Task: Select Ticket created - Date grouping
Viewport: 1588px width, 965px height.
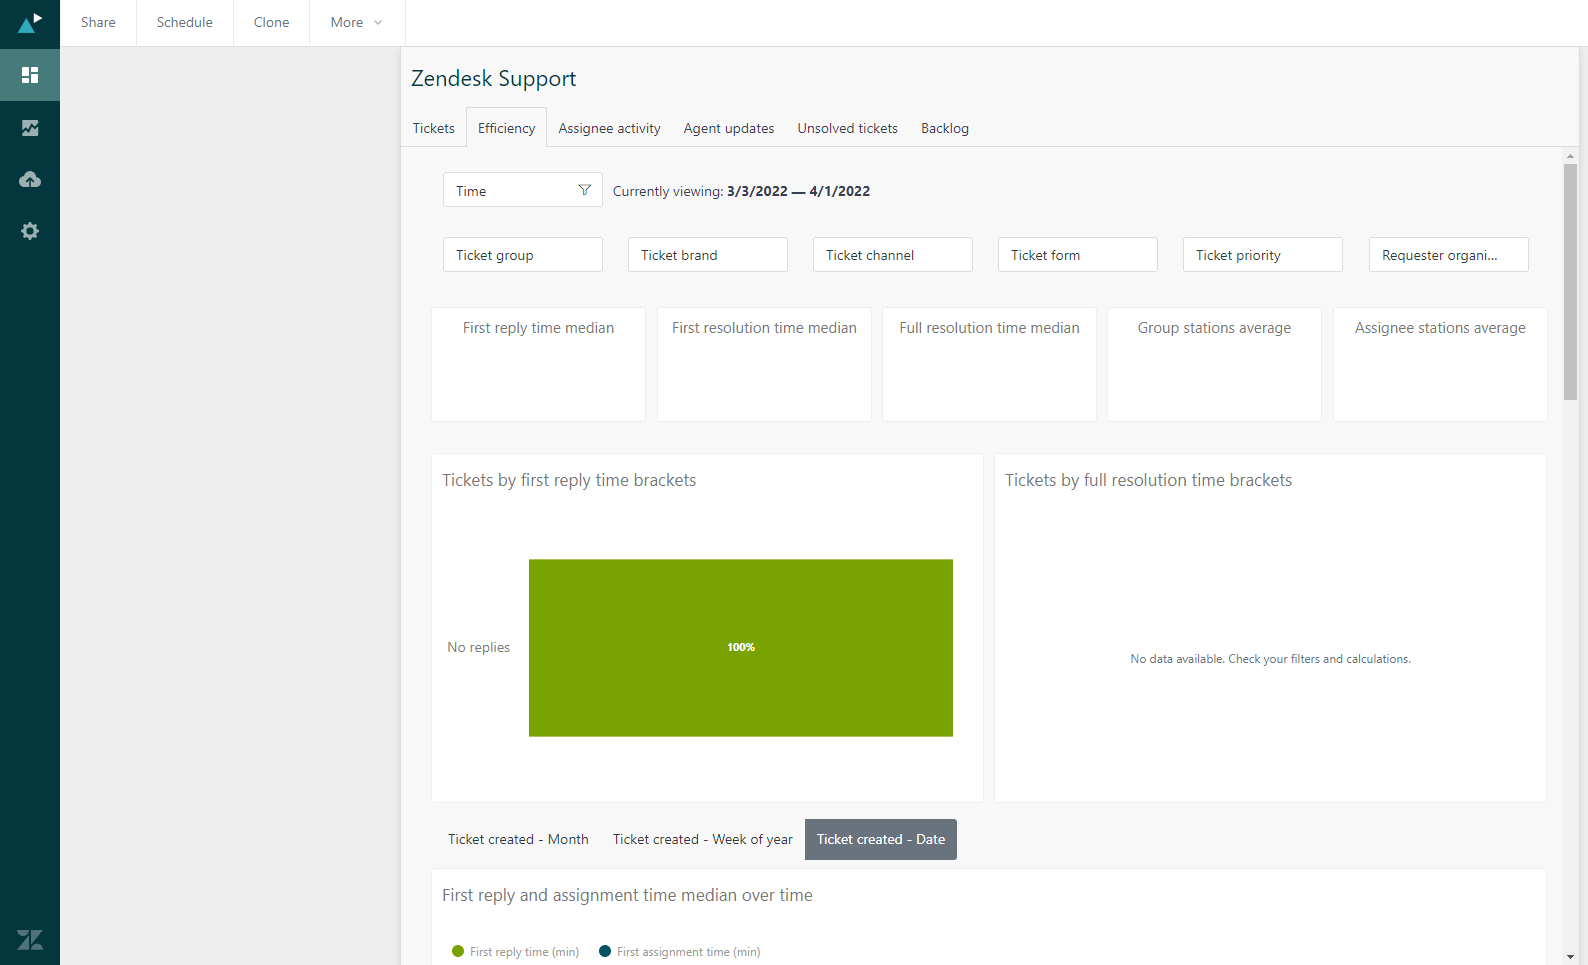Action: coord(881,839)
